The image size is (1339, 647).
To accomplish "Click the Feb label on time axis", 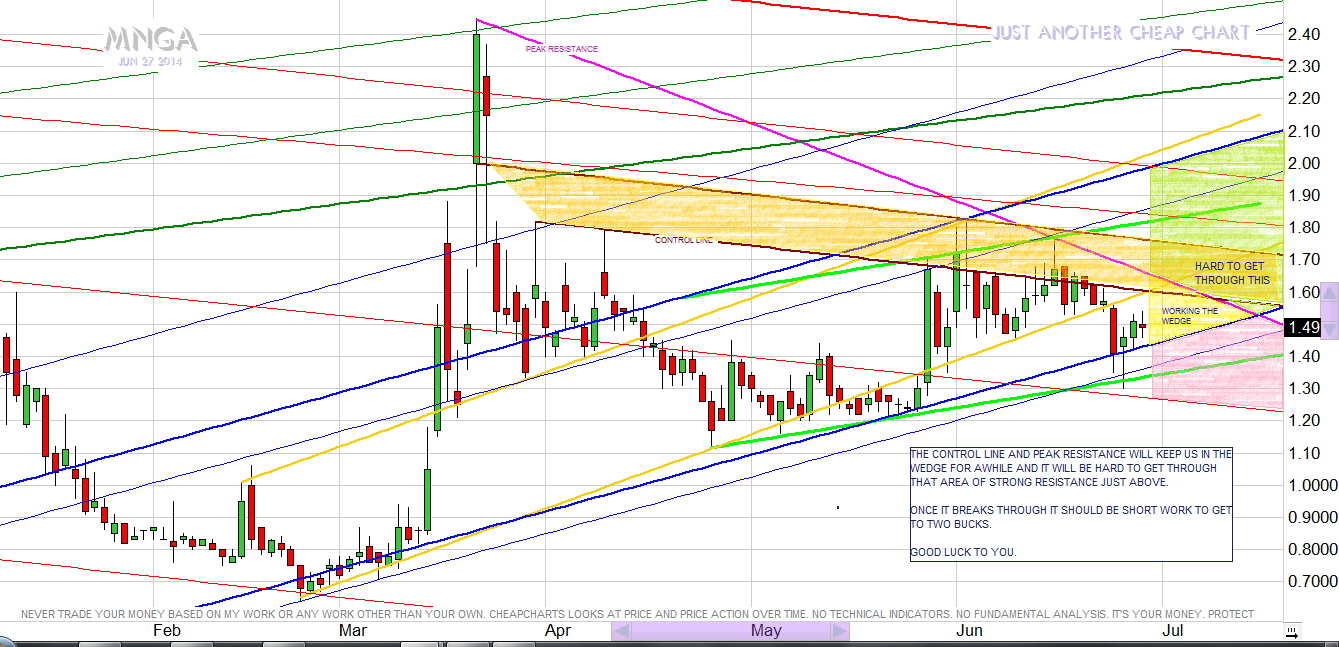I will coord(166,630).
